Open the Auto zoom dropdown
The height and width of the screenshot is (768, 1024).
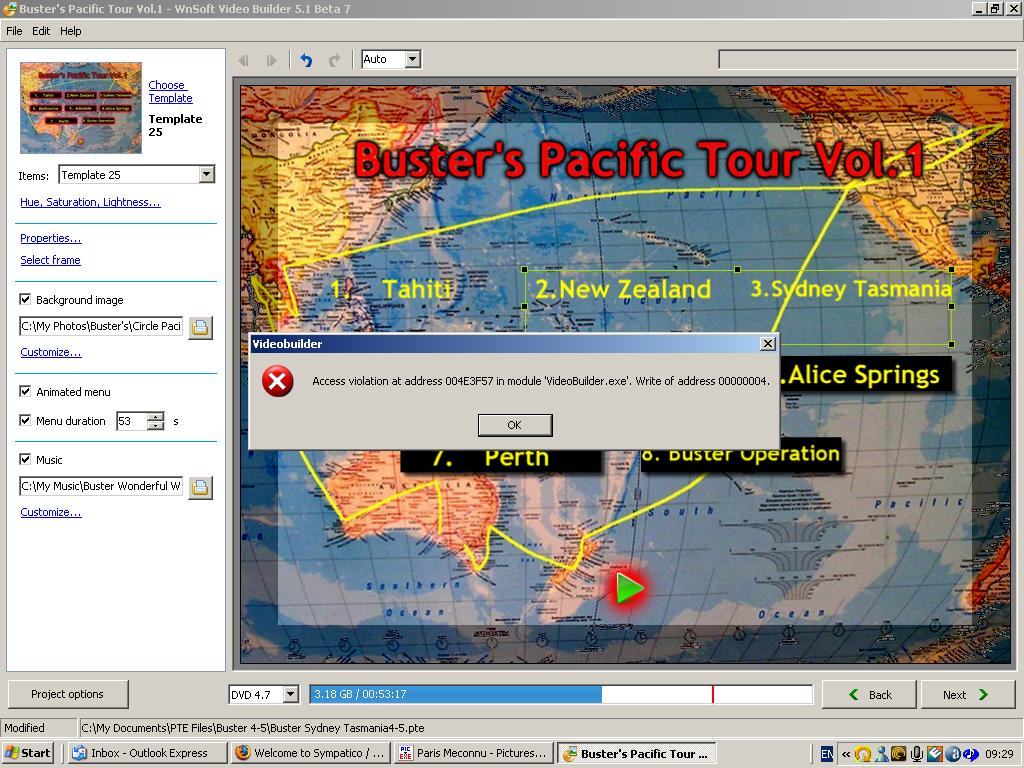coord(412,60)
